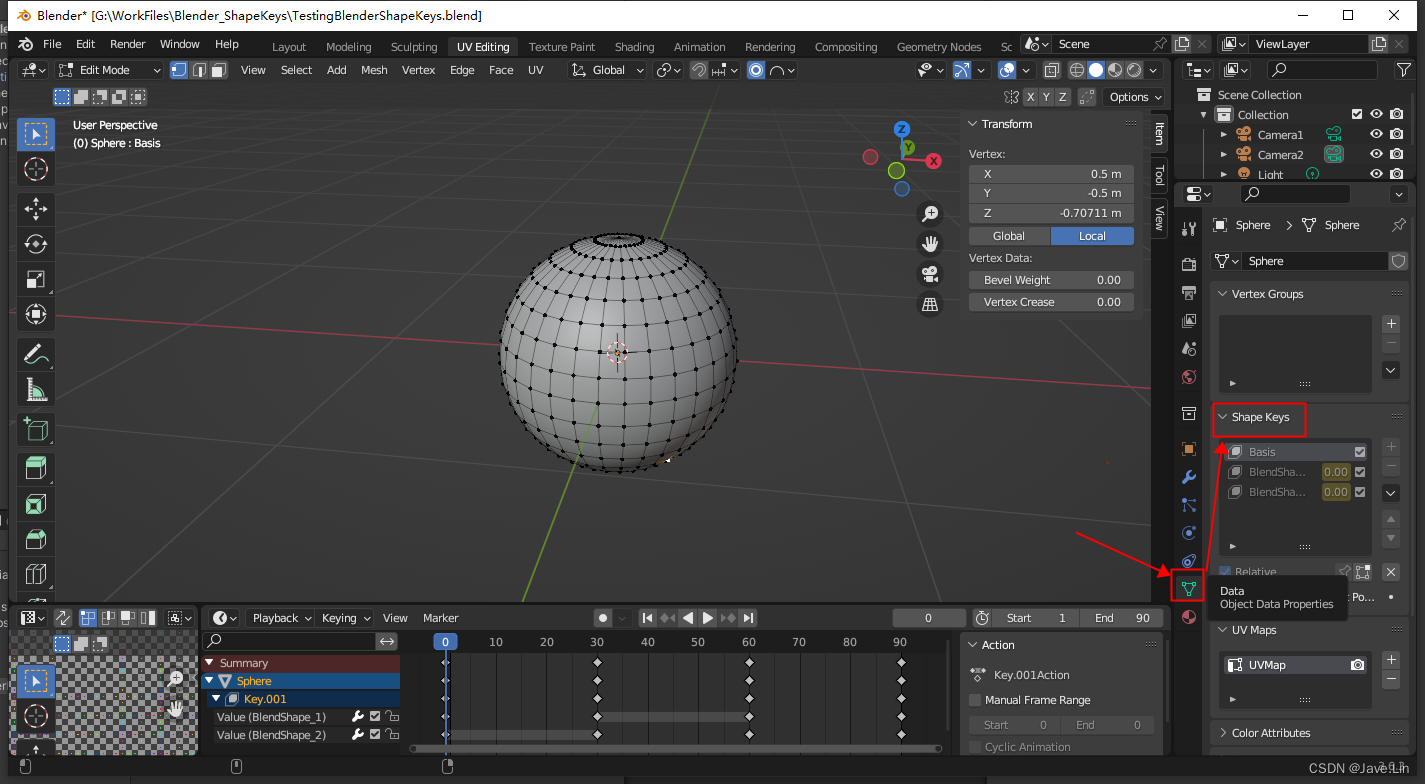
Task: Hide Camera2 with its eye icon
Action: pos(1376,155)
